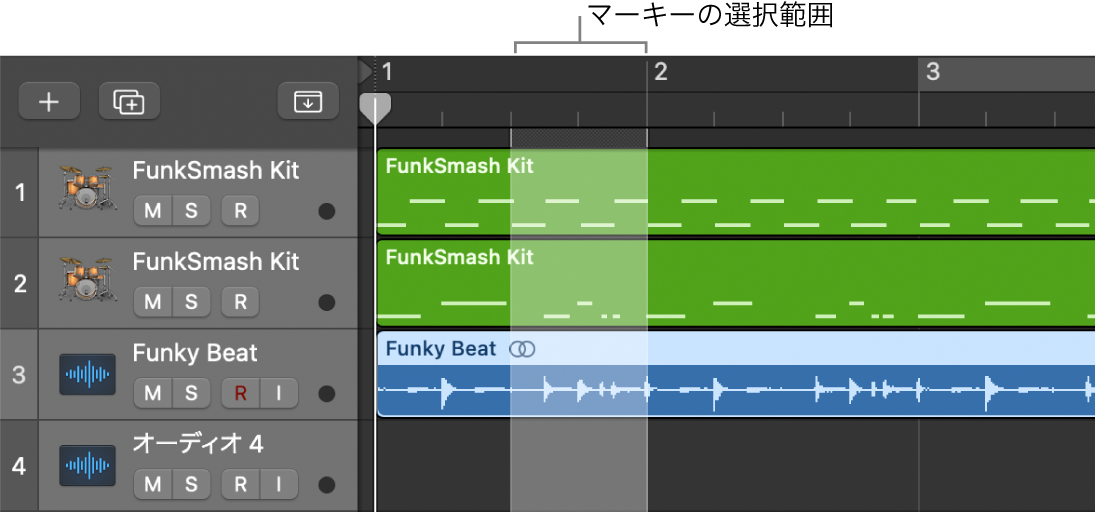The width and height of the screenshot is (1096, 513).
Task: Add a new track with plus button
Action: coord(49,101)
